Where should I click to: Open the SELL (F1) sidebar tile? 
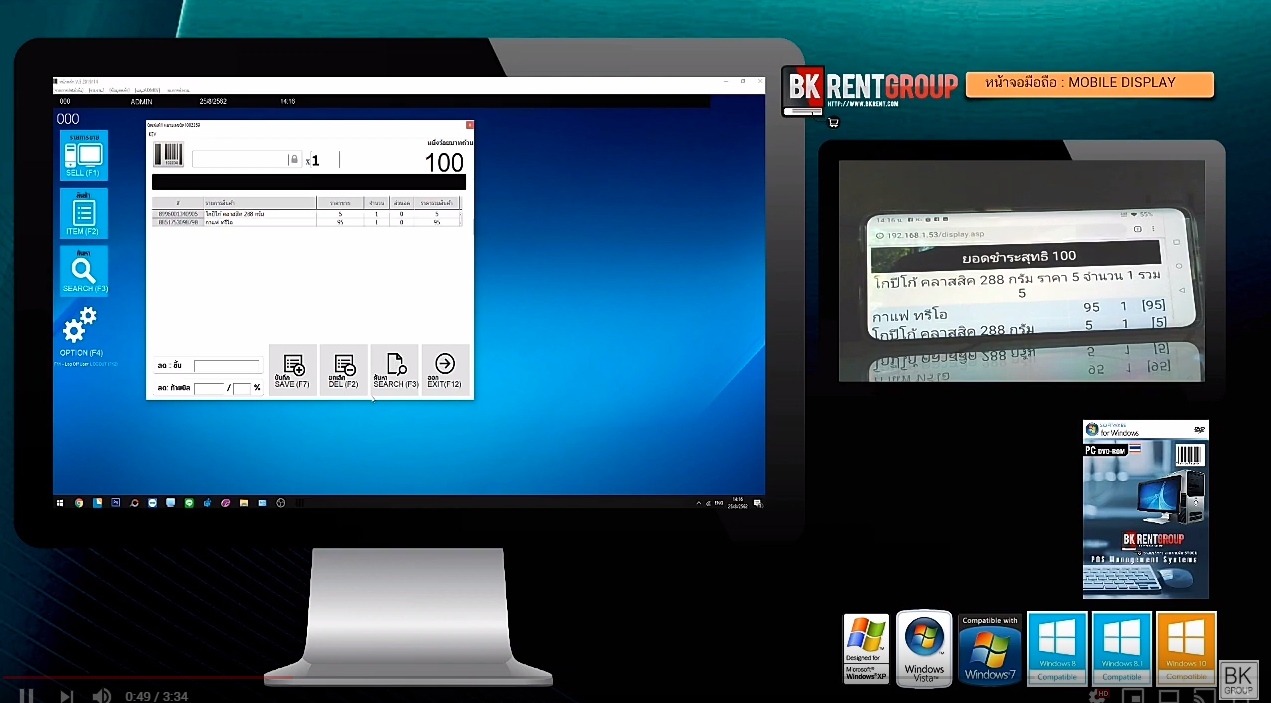(84, 155)
